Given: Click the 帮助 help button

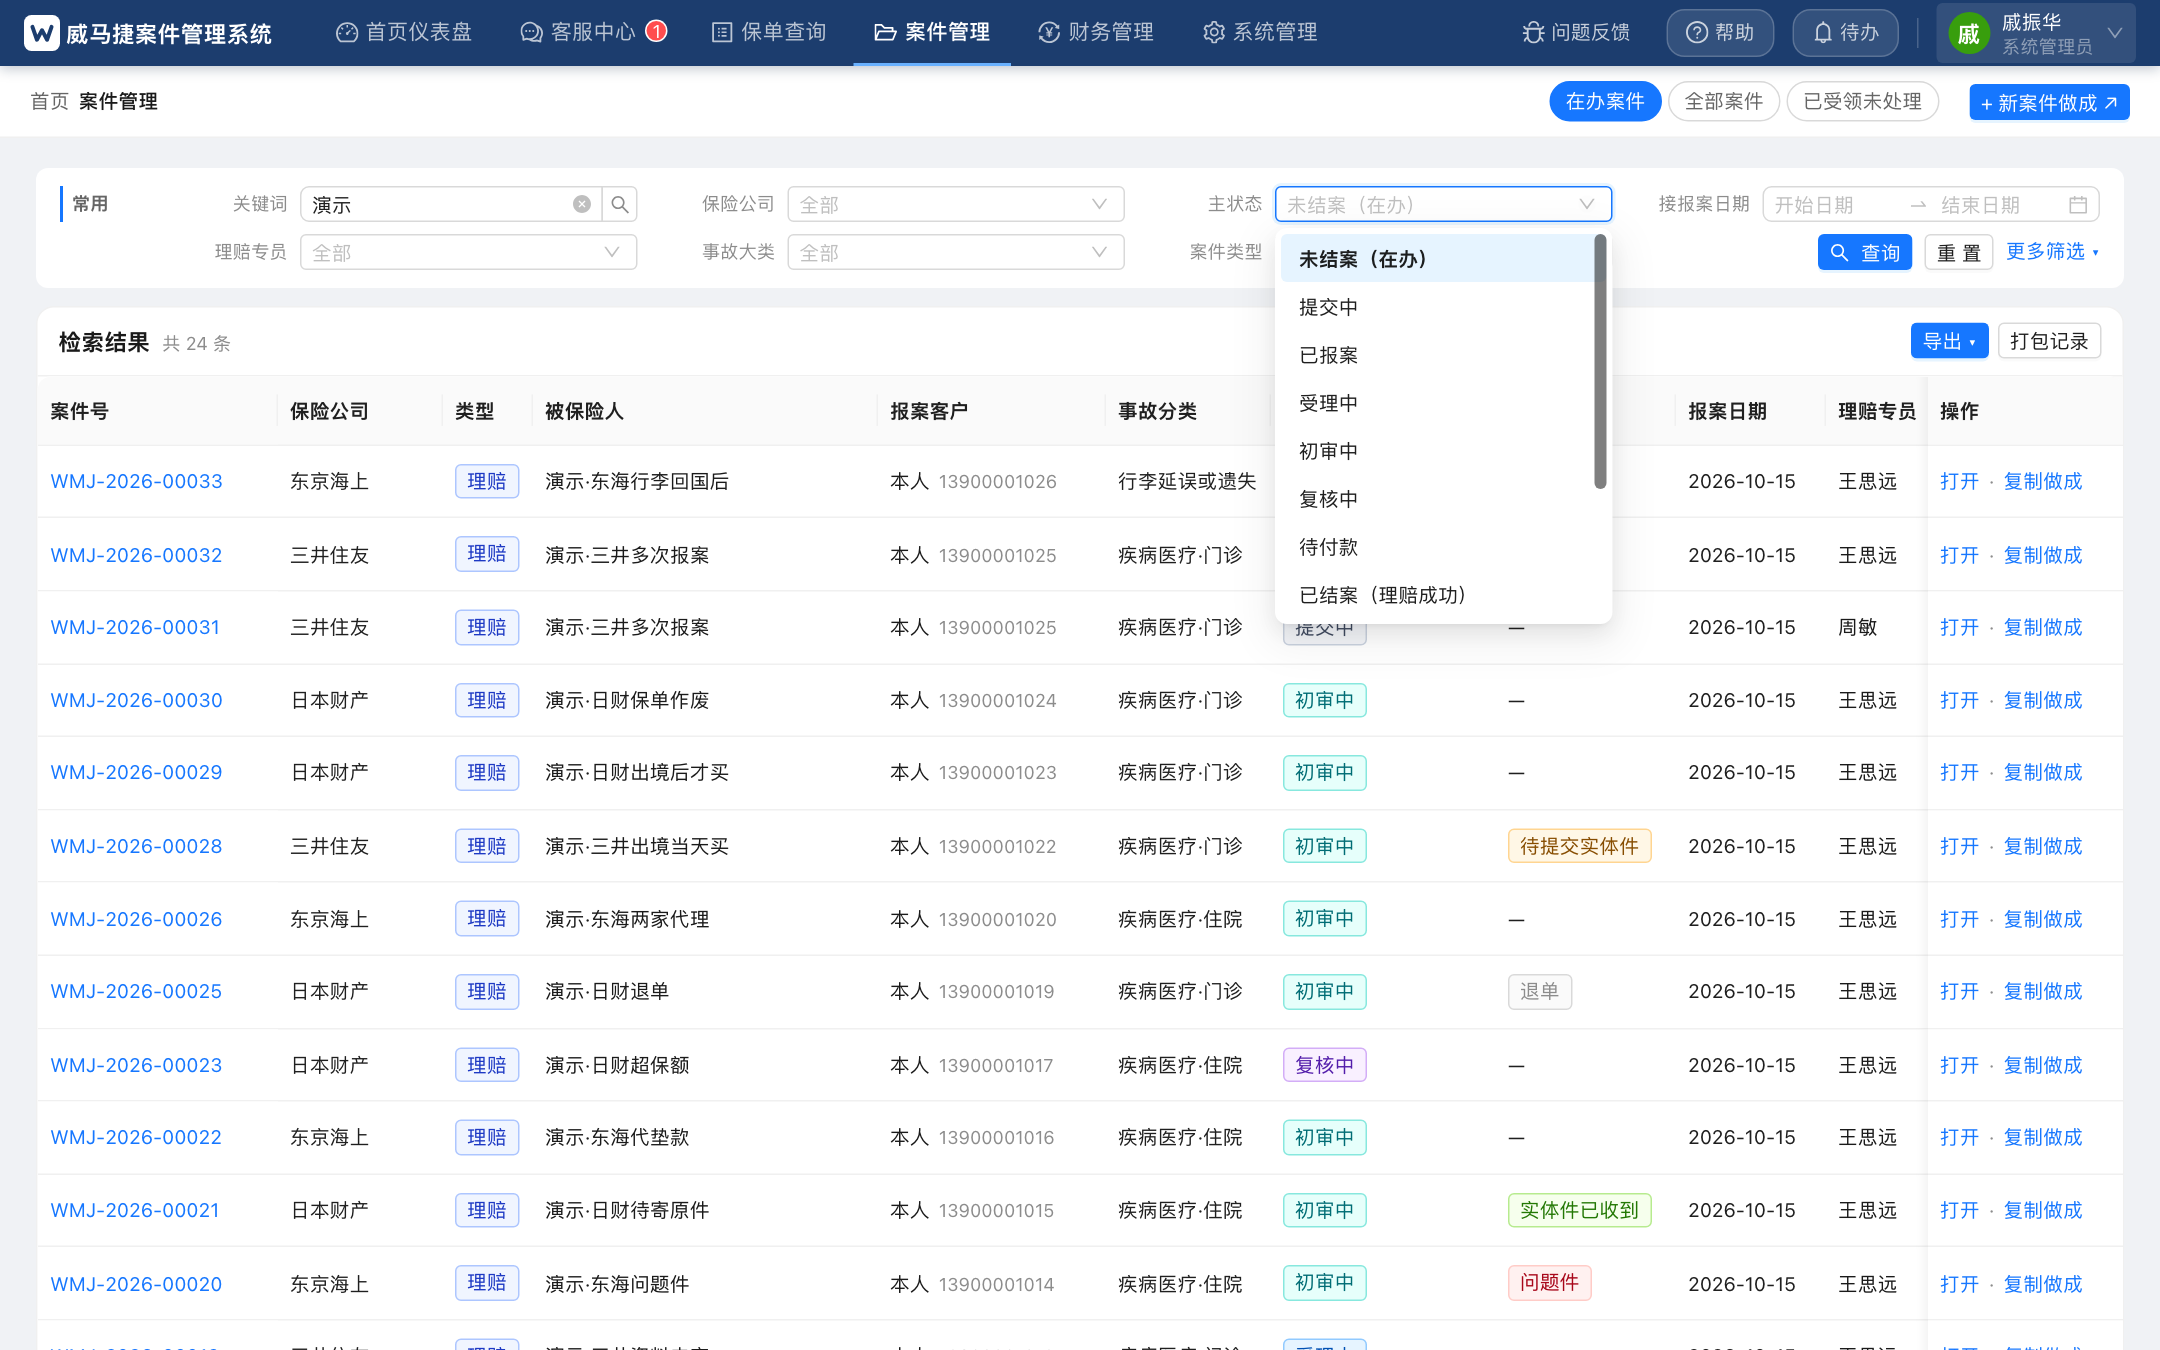Looking at the screenshot, I should coord(1720,33).
